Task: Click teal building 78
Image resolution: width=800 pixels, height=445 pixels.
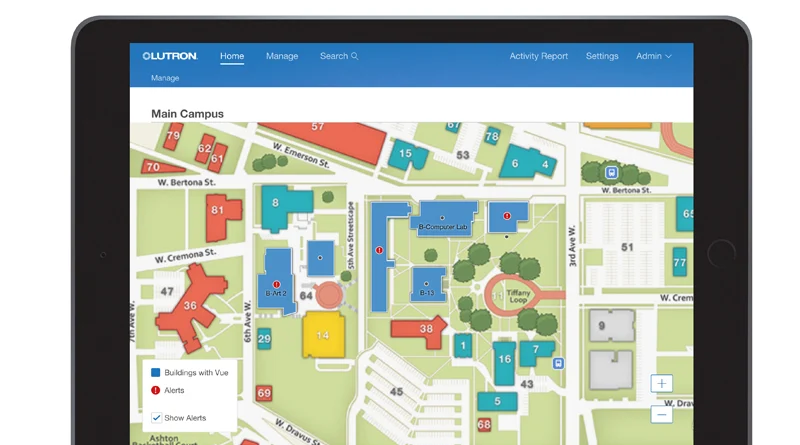Action: pyautogui.click(x=492, y=136)
